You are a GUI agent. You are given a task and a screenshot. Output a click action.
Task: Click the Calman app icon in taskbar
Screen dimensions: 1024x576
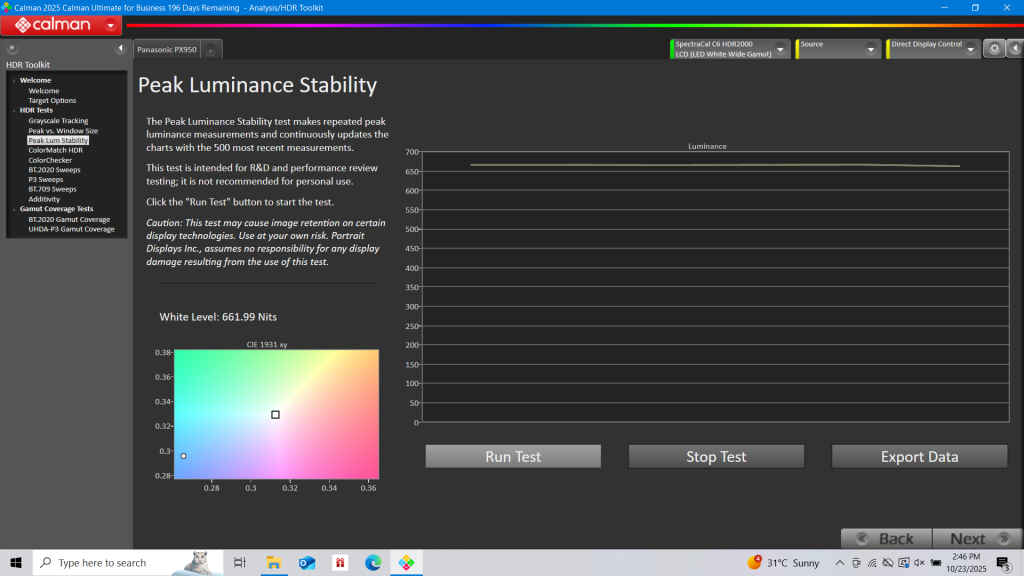406,563
